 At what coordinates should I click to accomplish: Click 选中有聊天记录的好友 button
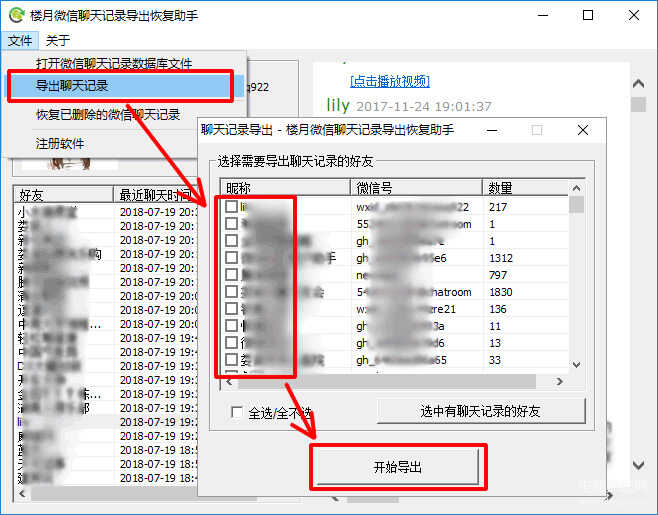(480, 411)
